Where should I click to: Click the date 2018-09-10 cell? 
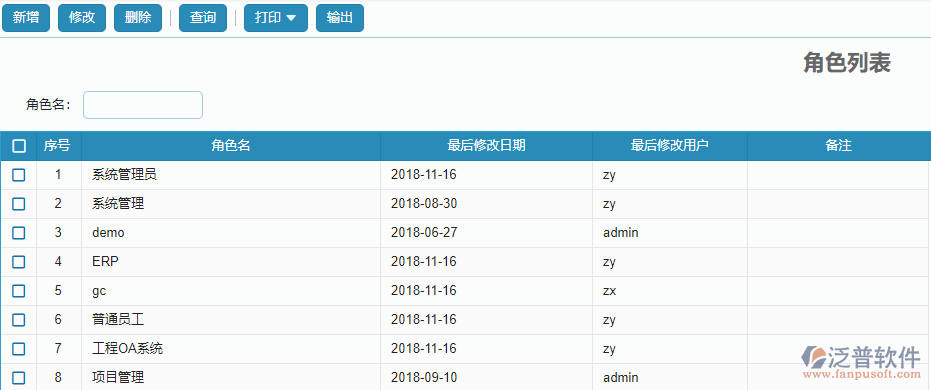point(486,378)
